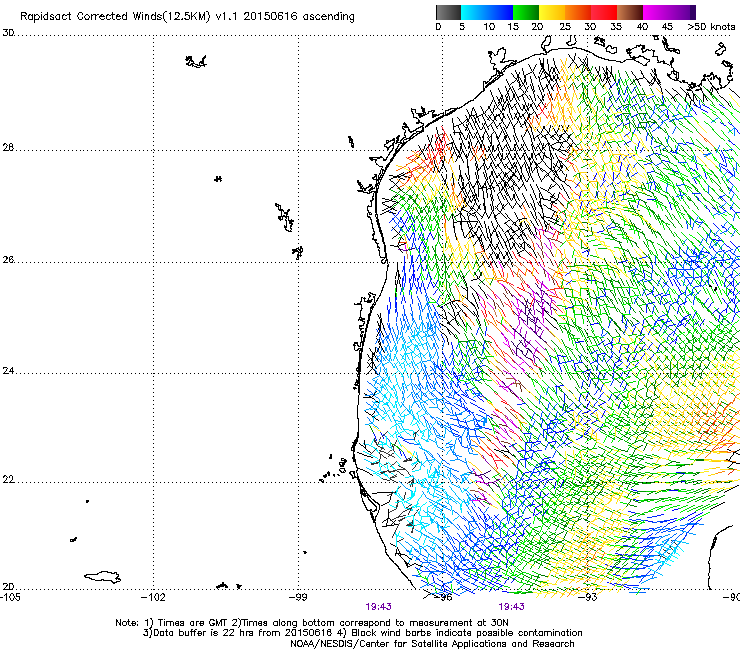Click the legend value '25'
The height and width of the screenshot is (650, 740).
coord(565,27)
